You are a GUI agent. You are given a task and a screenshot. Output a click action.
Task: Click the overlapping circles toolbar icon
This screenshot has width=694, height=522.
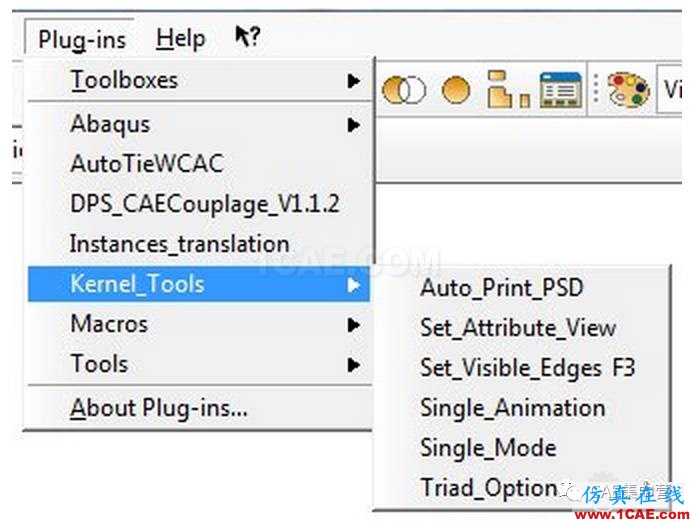tap(403, 90)
